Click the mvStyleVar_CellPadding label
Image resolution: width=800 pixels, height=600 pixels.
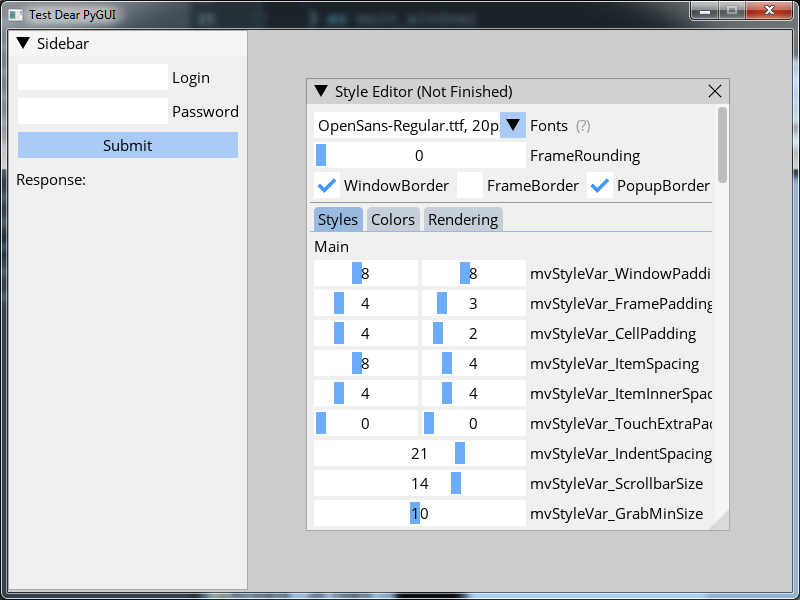pyautogui.click(x=613, y=333)
